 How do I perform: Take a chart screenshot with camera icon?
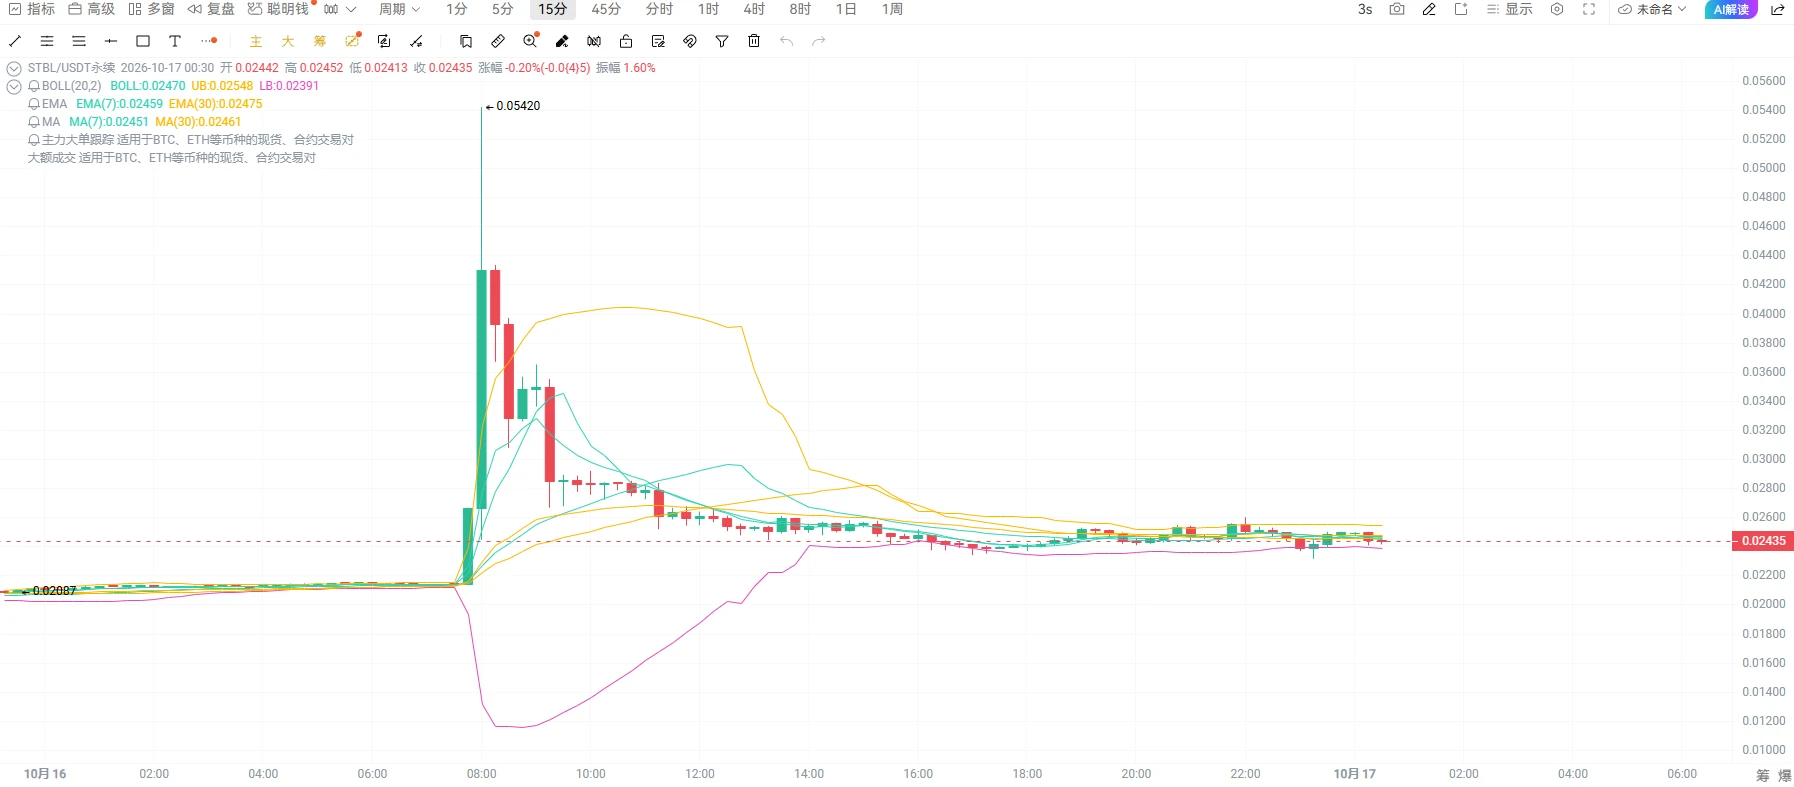coord(1397,9)
